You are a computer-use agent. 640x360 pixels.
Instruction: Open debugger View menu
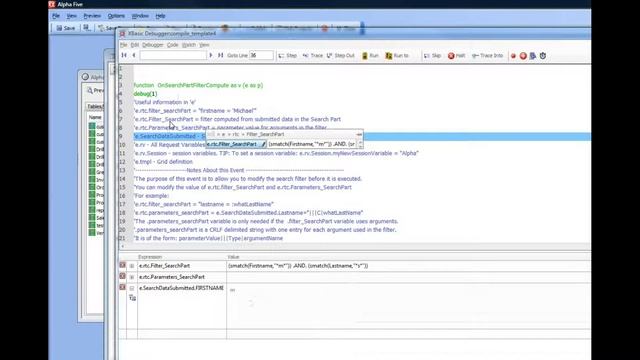click(204, 45)
